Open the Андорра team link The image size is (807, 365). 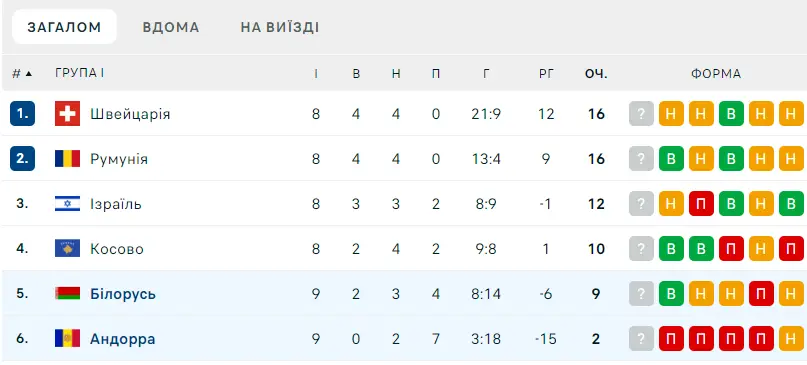122,339
